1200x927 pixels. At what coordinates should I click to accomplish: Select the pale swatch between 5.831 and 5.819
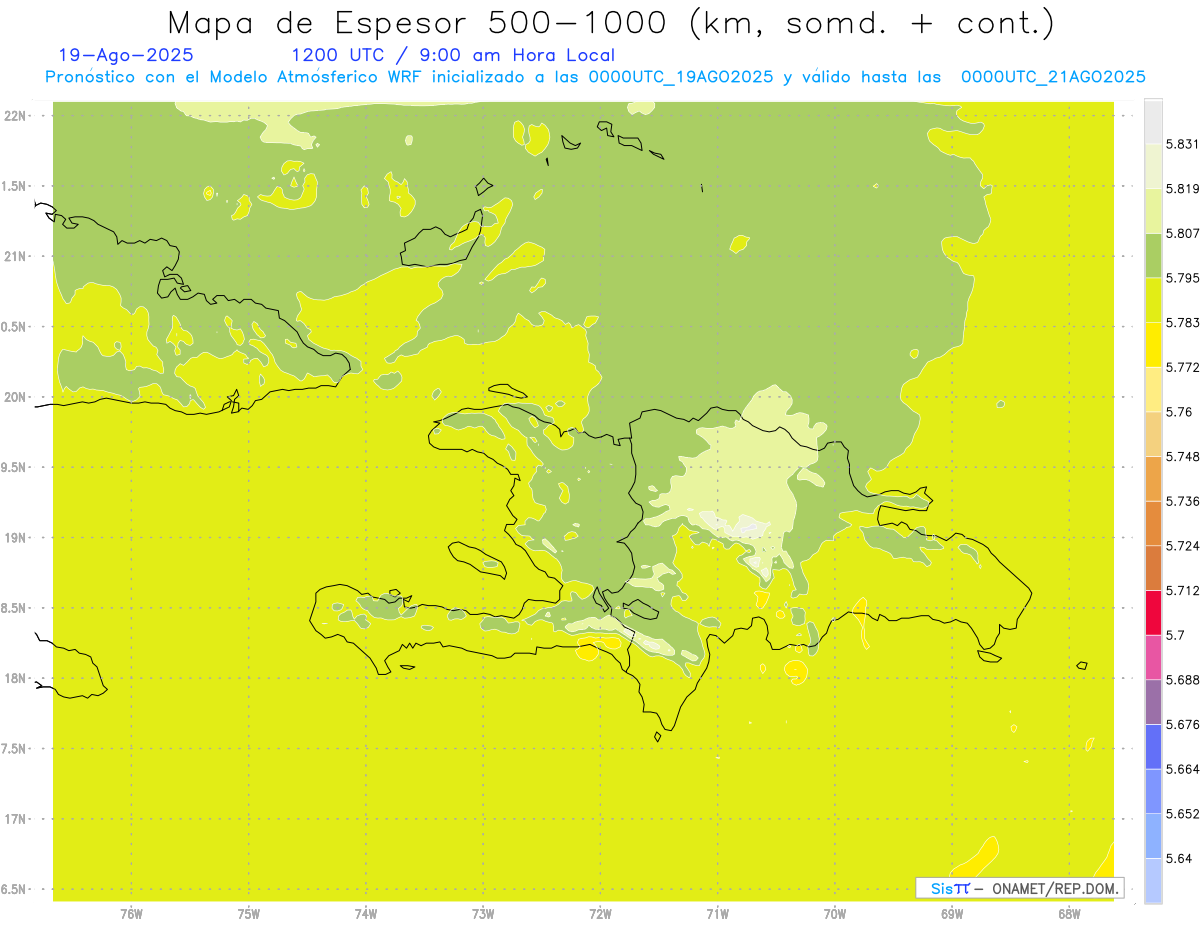1153,166
